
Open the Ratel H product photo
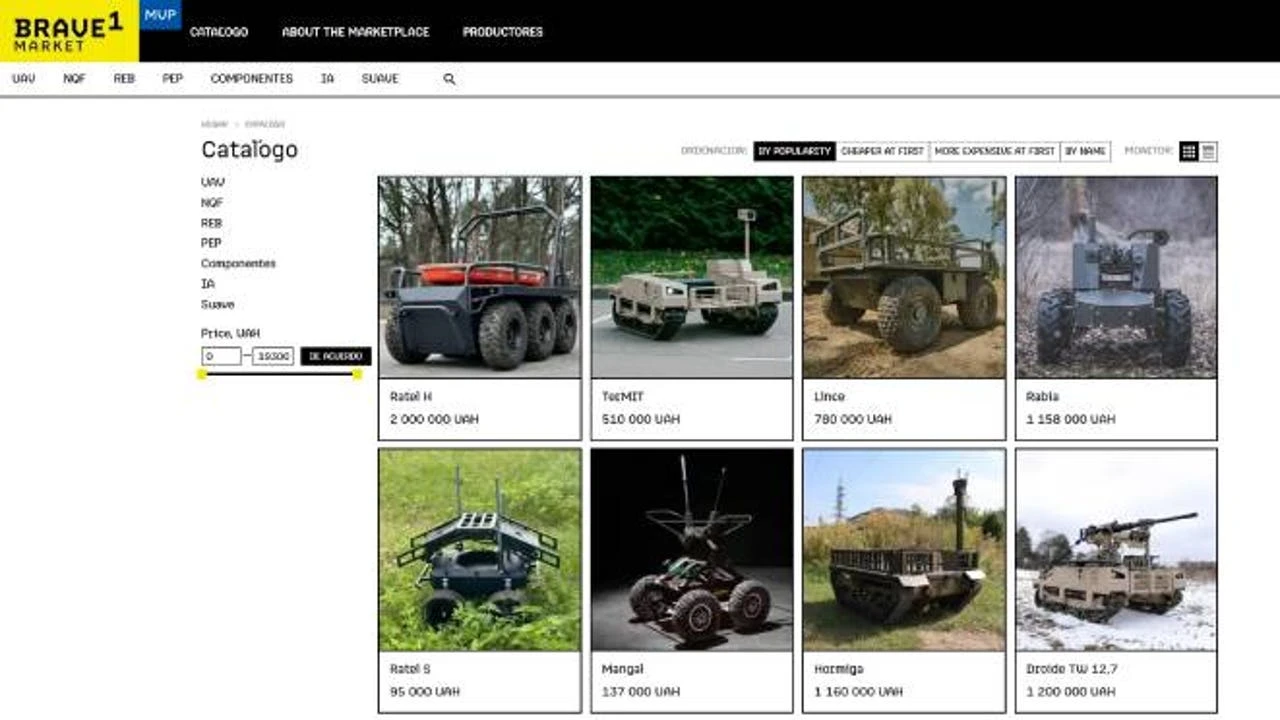point(480,277)
